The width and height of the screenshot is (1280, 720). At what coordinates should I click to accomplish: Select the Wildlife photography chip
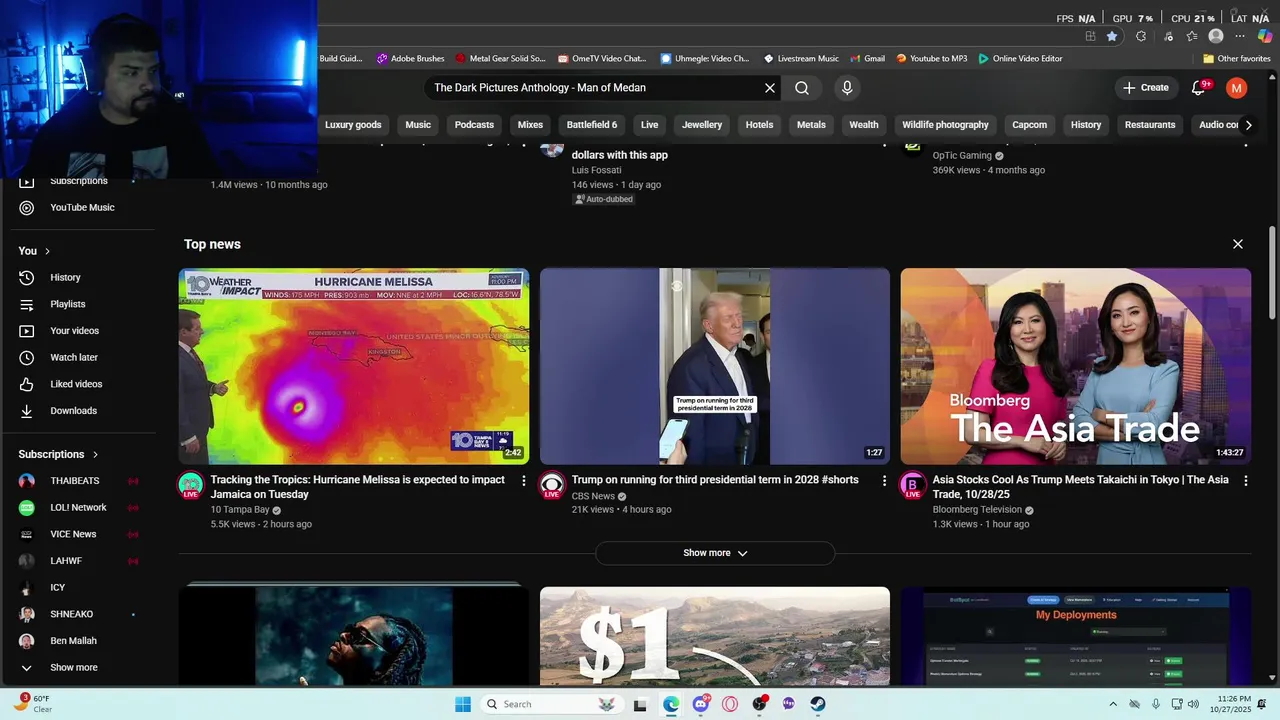[x=945, y=125]
